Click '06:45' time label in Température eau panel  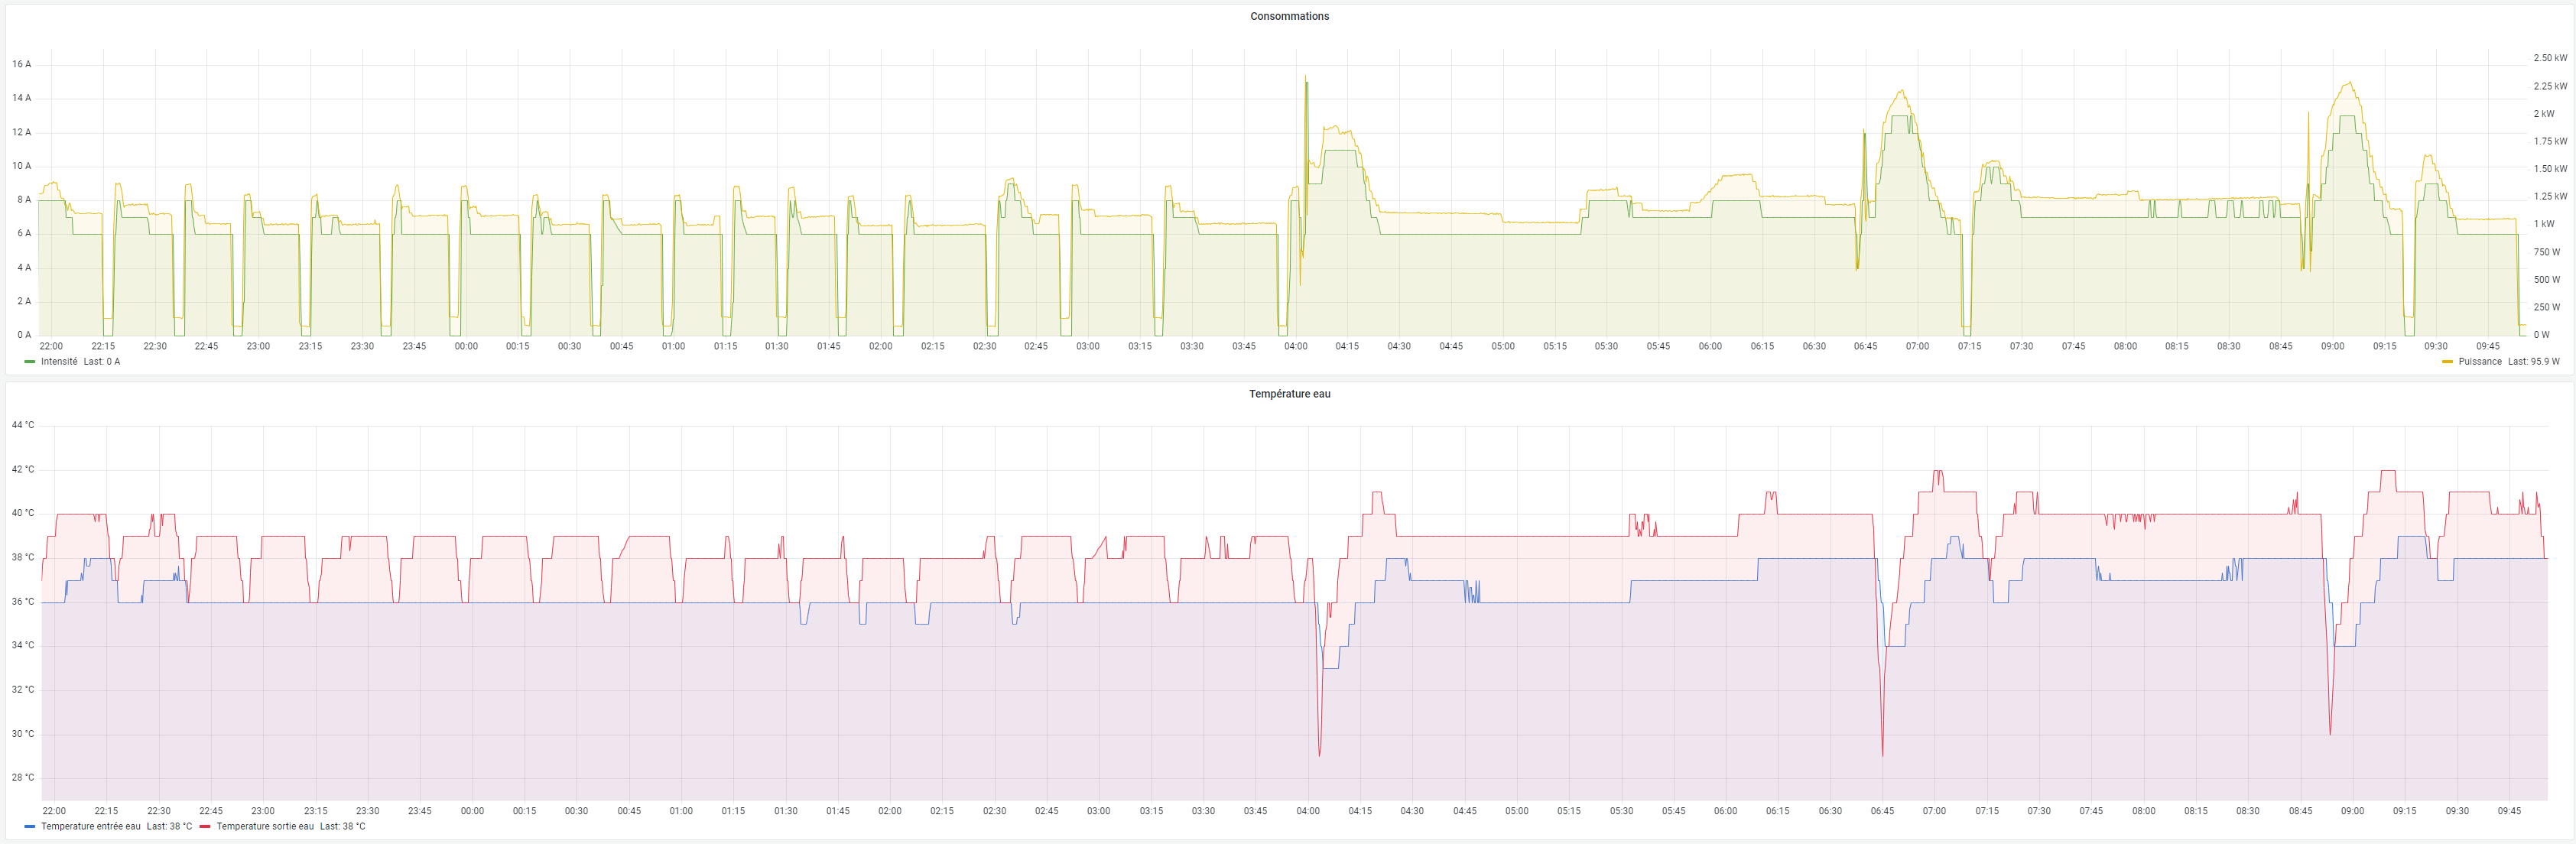click(x=1882, y=811)
